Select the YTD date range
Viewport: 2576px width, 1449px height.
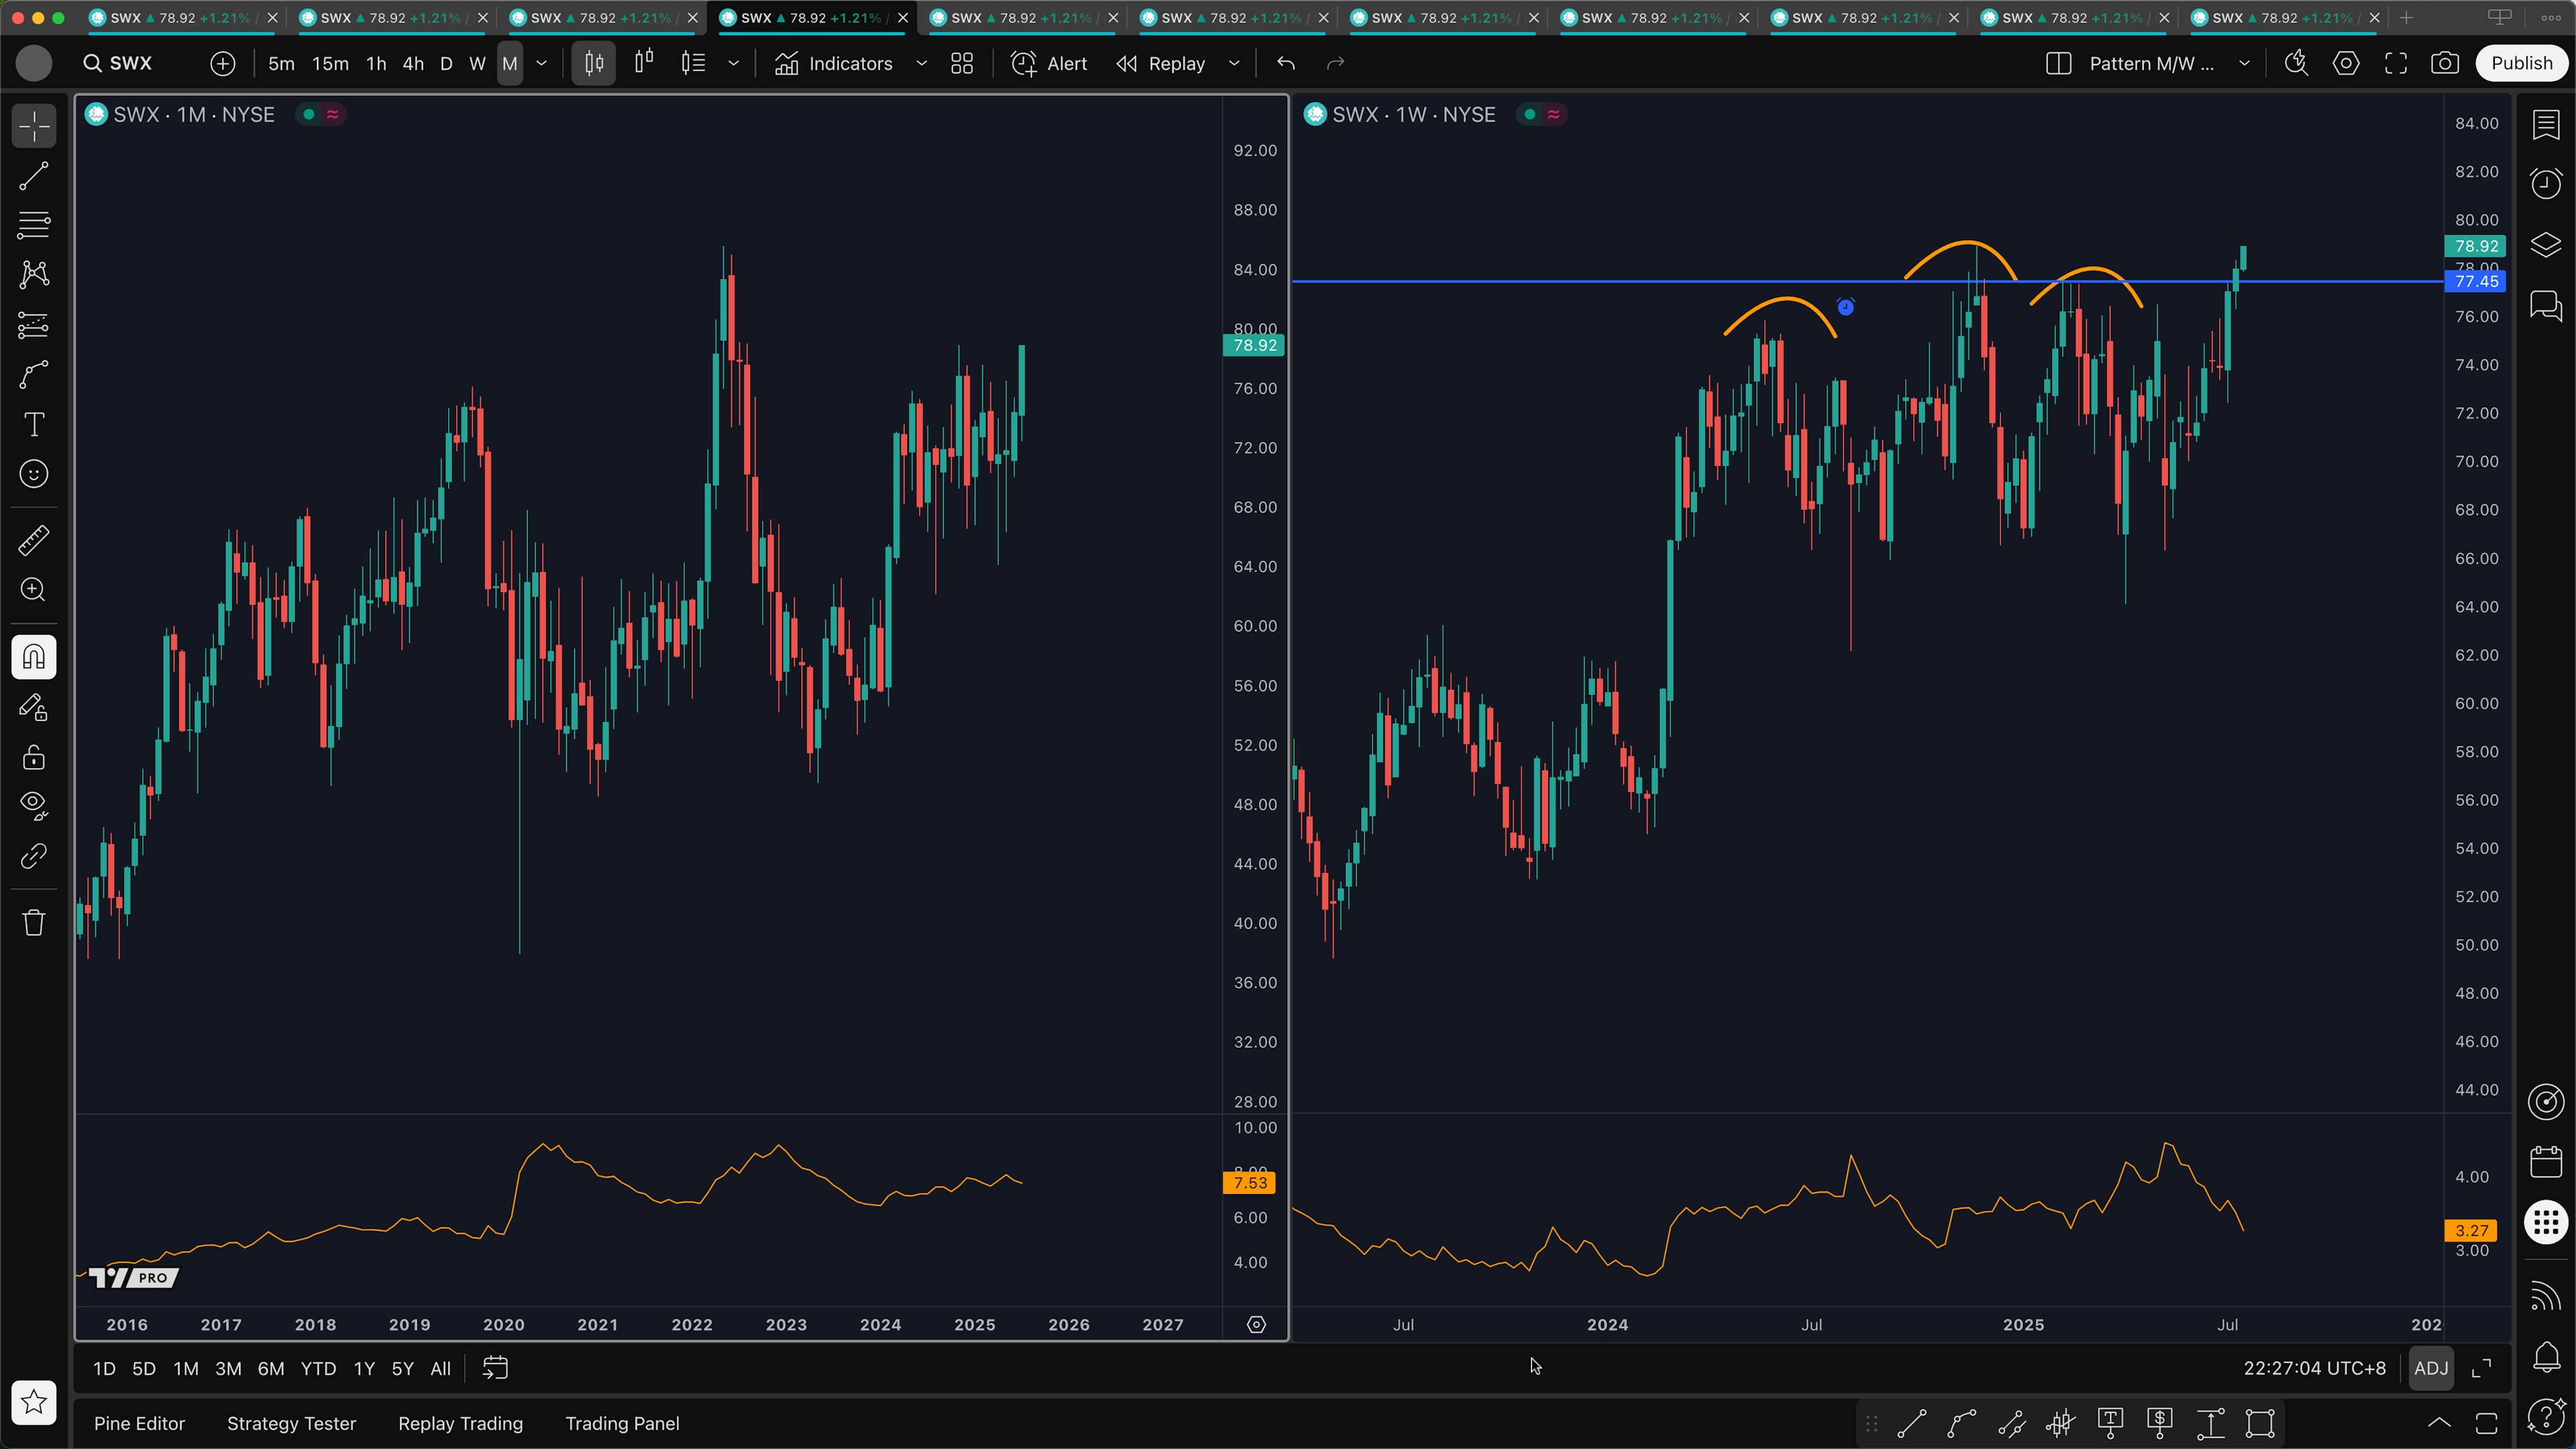pyautogui.click(x=318, y=1368)
